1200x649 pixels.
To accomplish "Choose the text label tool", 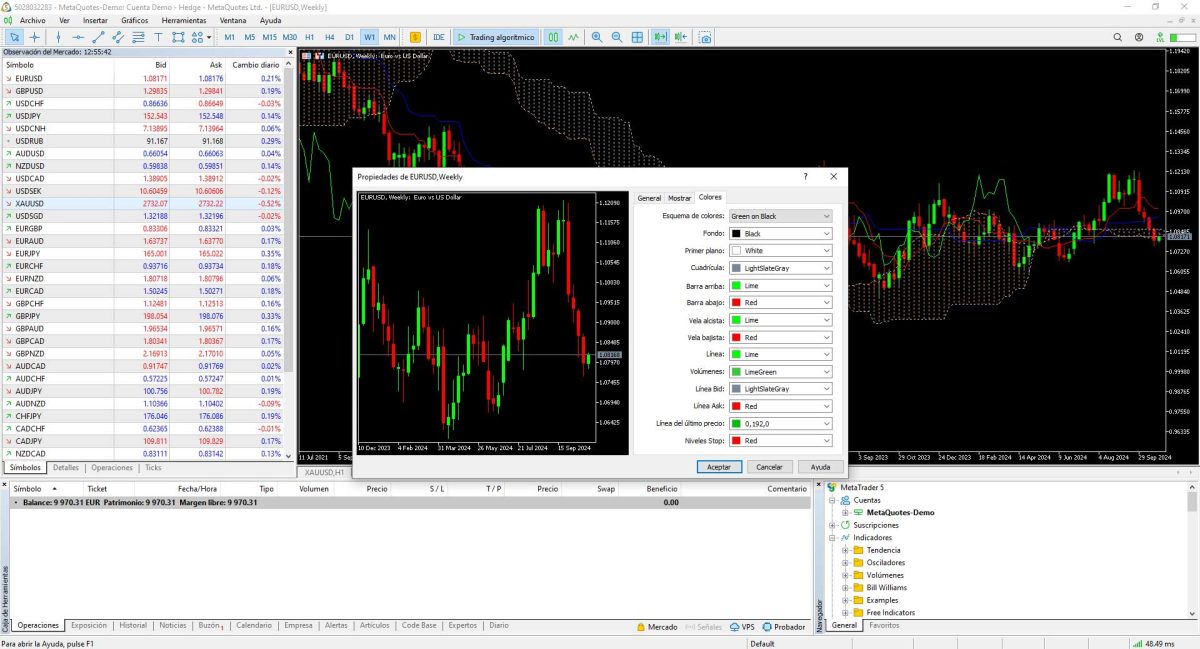I will pos(158,37).
